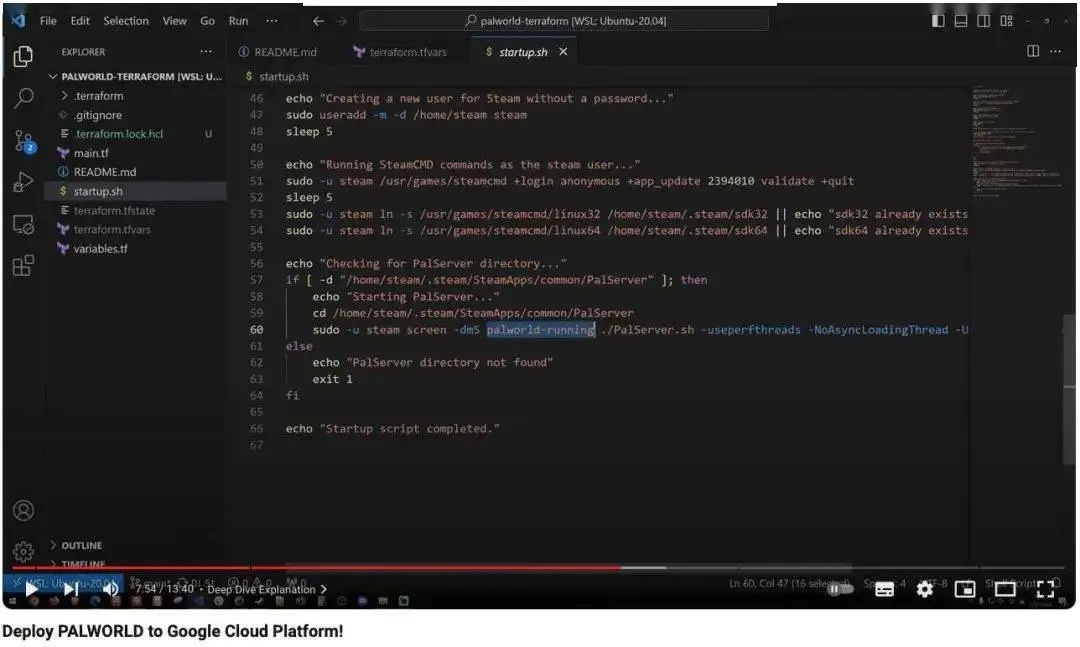Open the Run menu
The height and width of the screenshot is (647, 1080).
(238, 21)
